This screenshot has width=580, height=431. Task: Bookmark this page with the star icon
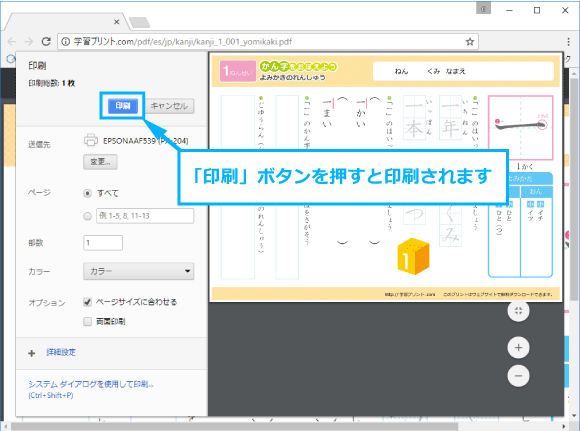pyautogui.click(x=470, y=41)
